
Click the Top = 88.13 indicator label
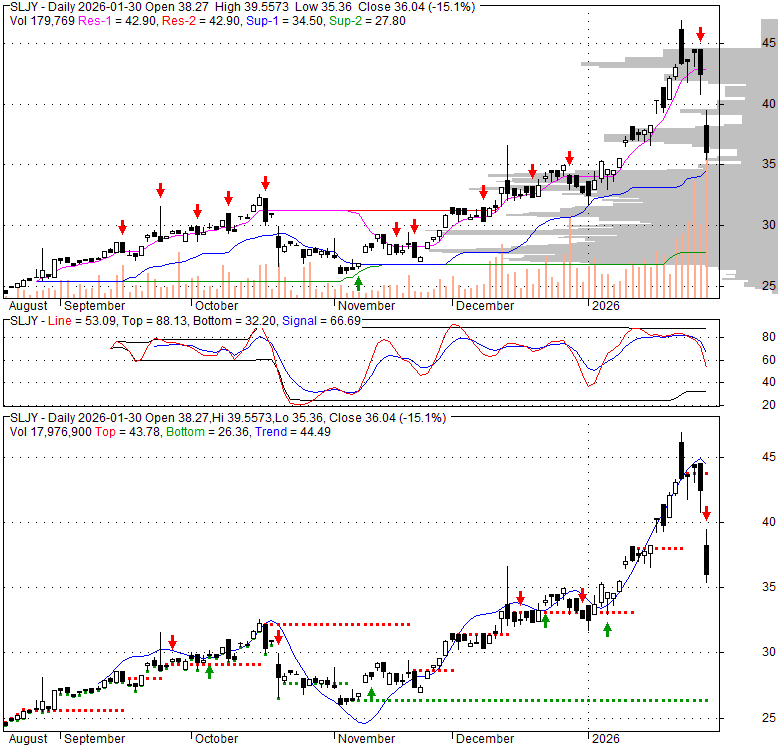tap(155, 321)
